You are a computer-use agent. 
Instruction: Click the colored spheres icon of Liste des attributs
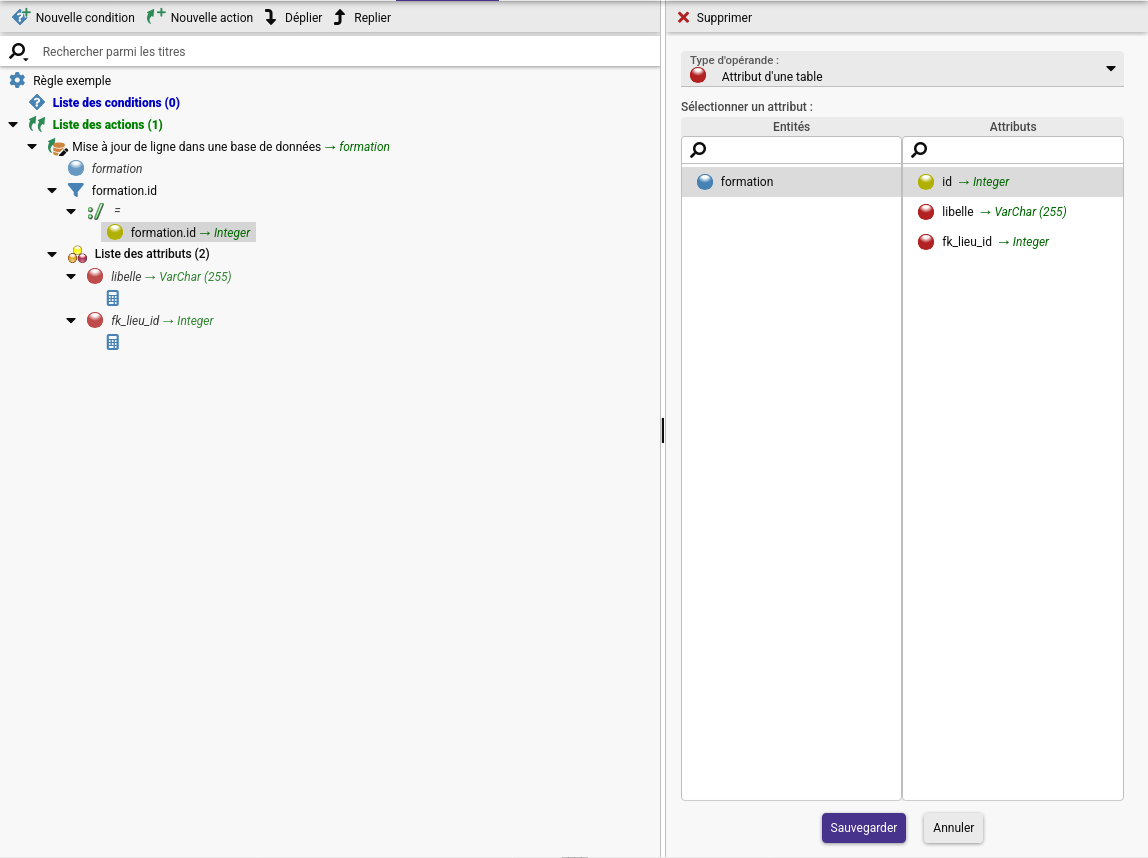78,254
